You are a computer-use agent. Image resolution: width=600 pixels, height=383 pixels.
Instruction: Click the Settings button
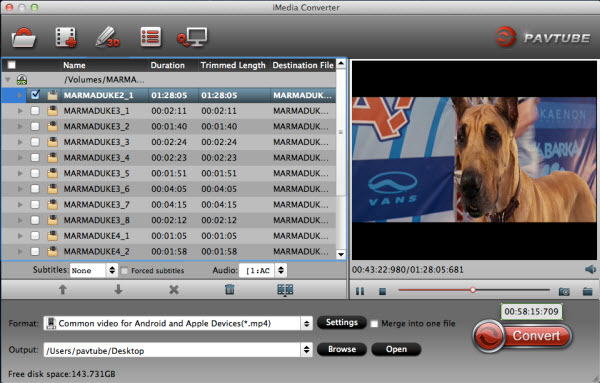click(x=342, y=323)
